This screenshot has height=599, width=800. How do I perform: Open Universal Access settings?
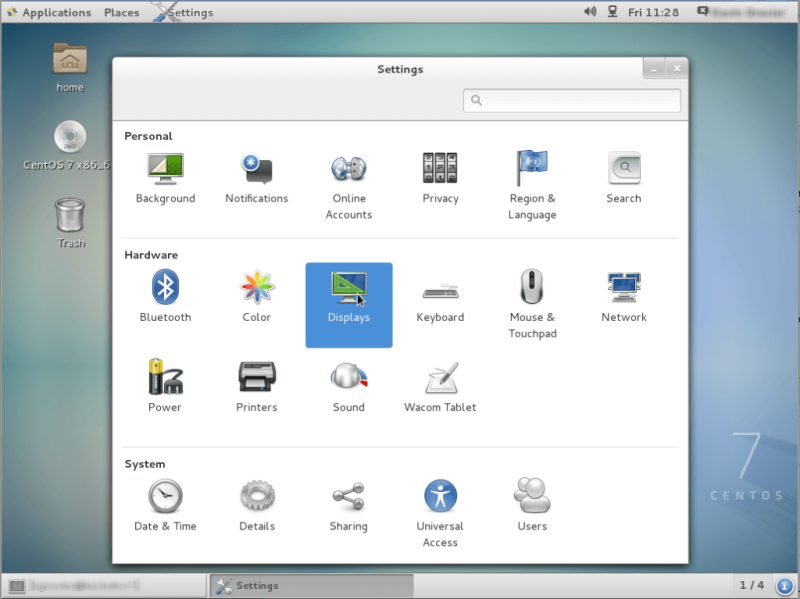(x=440, y=513)
